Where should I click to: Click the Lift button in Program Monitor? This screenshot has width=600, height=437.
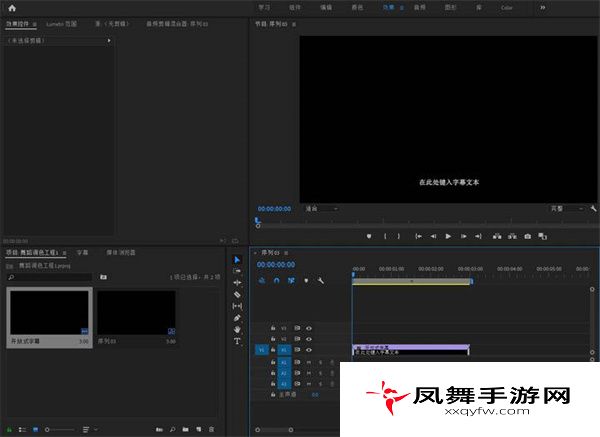497,236
